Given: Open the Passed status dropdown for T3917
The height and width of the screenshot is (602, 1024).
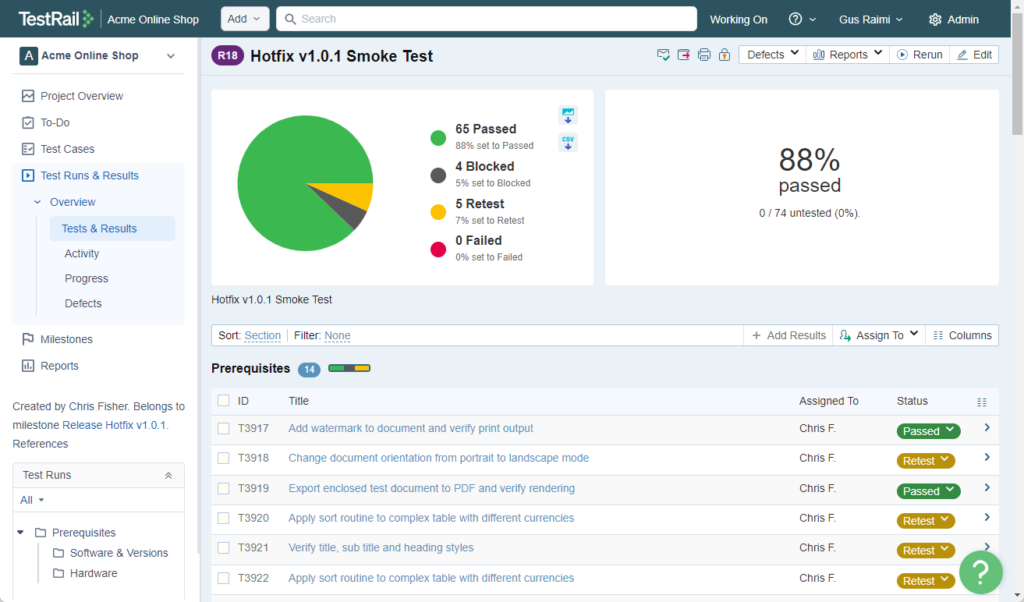Looking at the screenshot, I should [927, 431].
